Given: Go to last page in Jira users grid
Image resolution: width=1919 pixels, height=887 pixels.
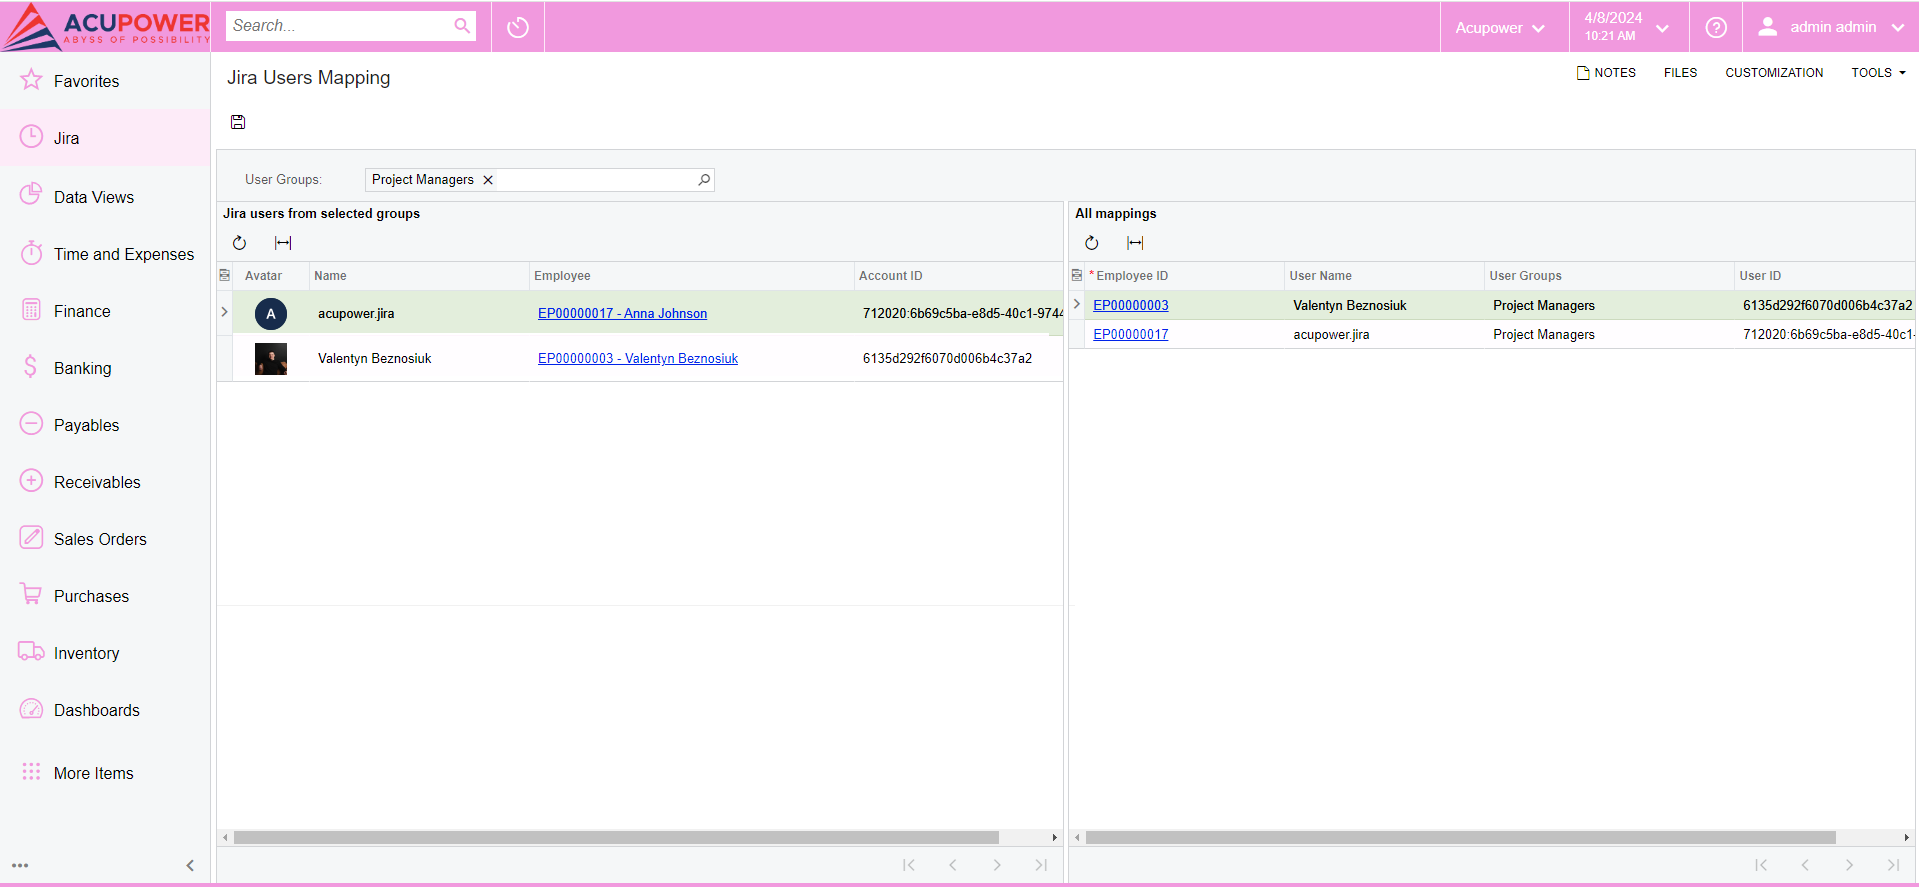Looking at the screenshot, I should pos(1041,865).
